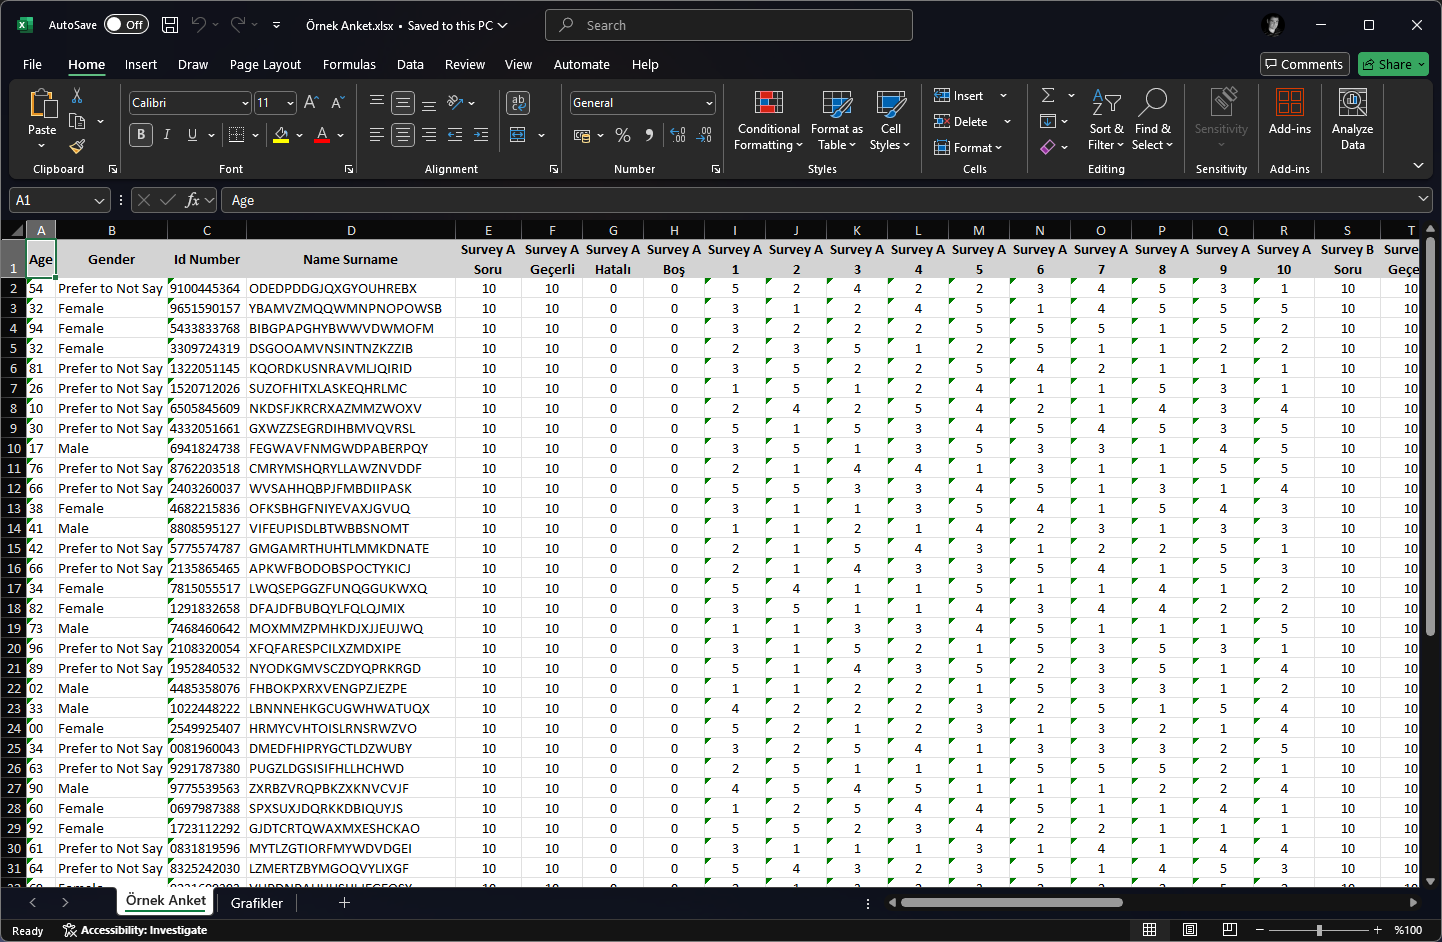Open Conditional Formatting options
The height and width of the screenshot is (942, 1442).
click(x=768, y=120)
